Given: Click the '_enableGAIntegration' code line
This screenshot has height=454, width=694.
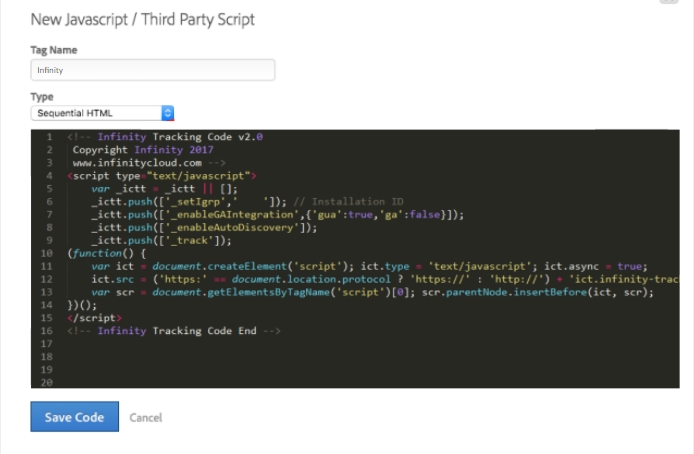Looking at the screenshot, I should tap(278, 215).
